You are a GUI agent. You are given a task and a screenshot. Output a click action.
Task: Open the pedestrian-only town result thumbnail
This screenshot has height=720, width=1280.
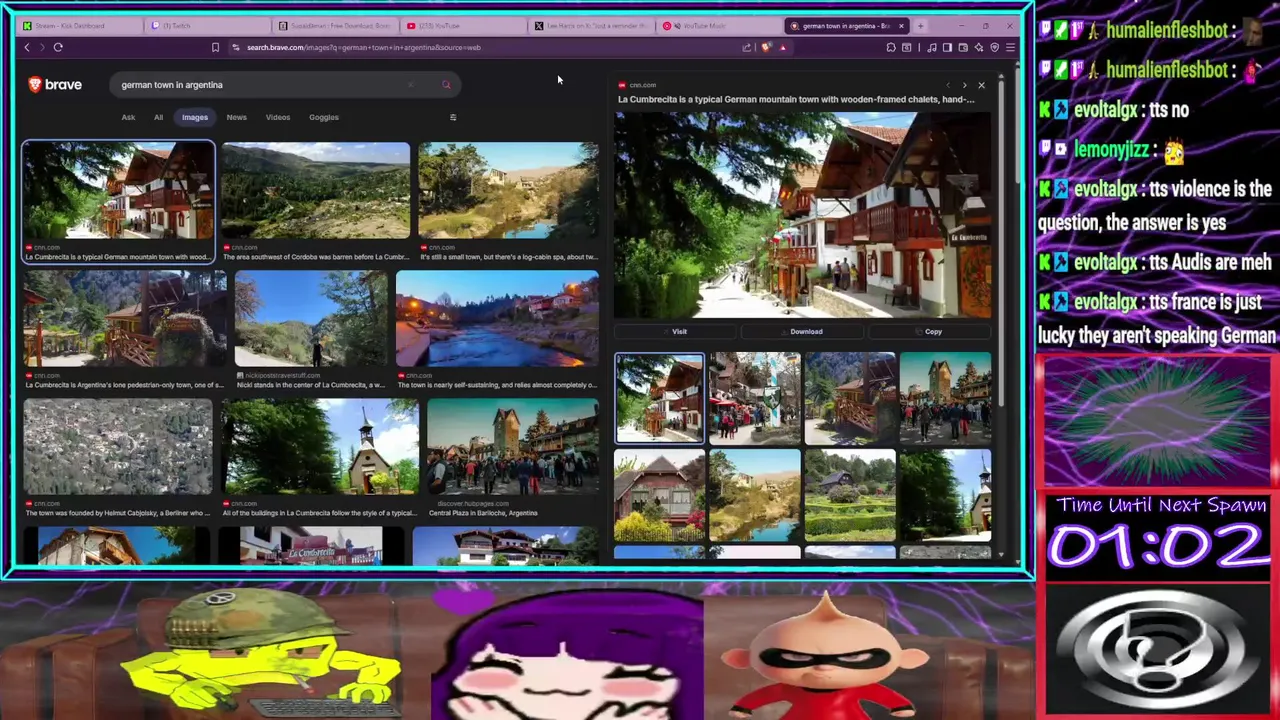click(124, 319)
